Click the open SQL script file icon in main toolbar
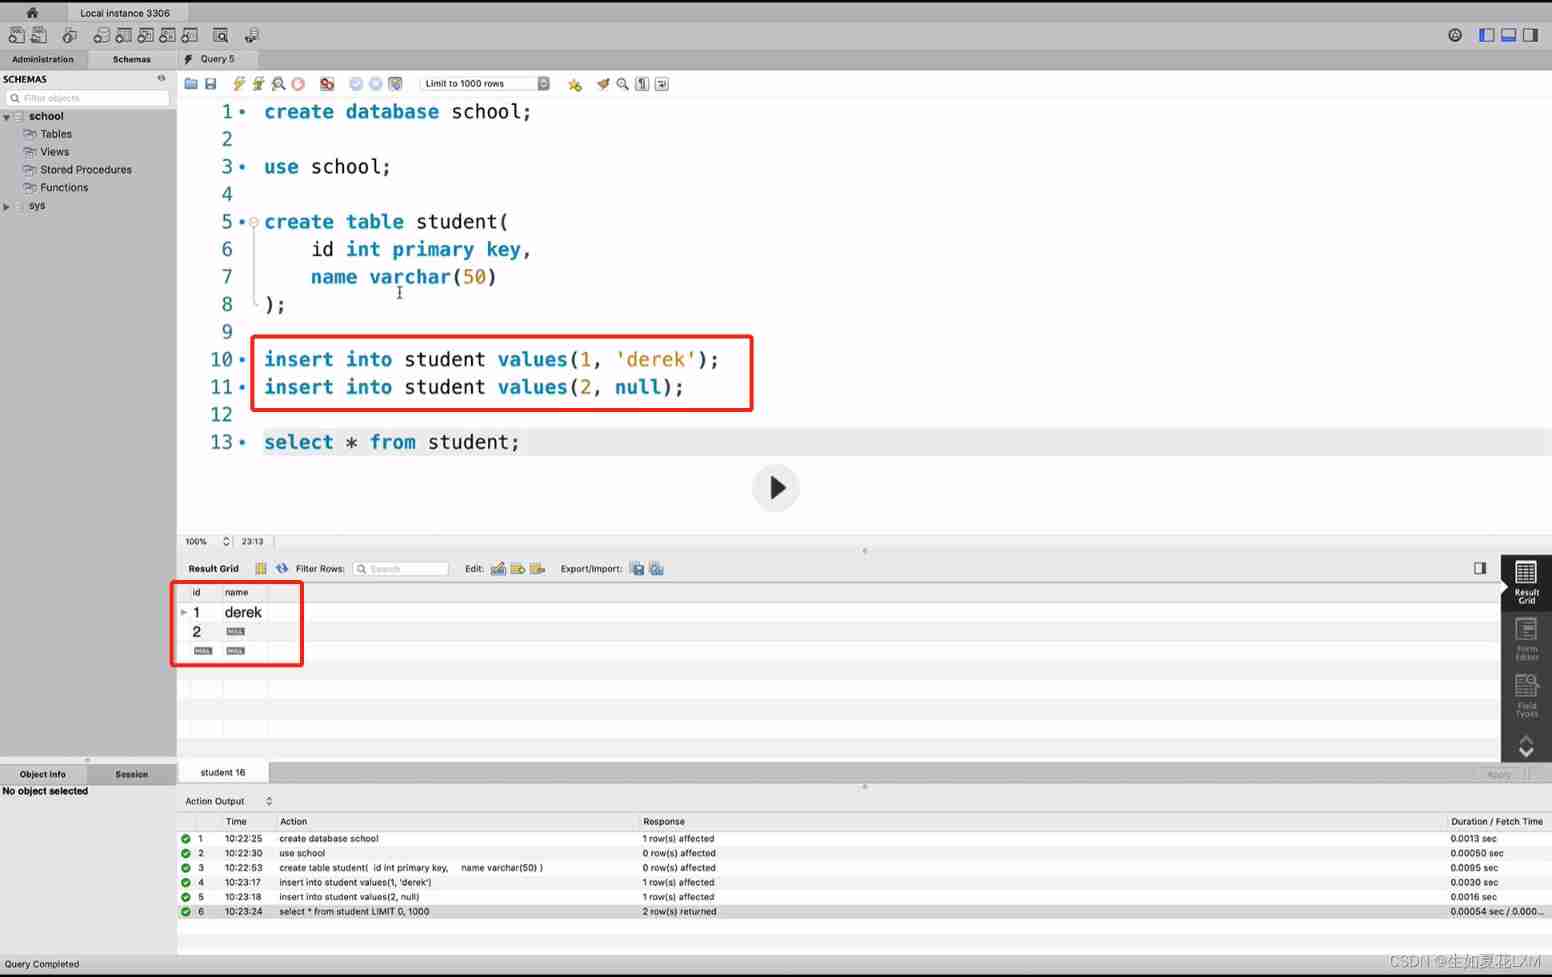Screen dimensions: 1552x977 coord(39,36)
